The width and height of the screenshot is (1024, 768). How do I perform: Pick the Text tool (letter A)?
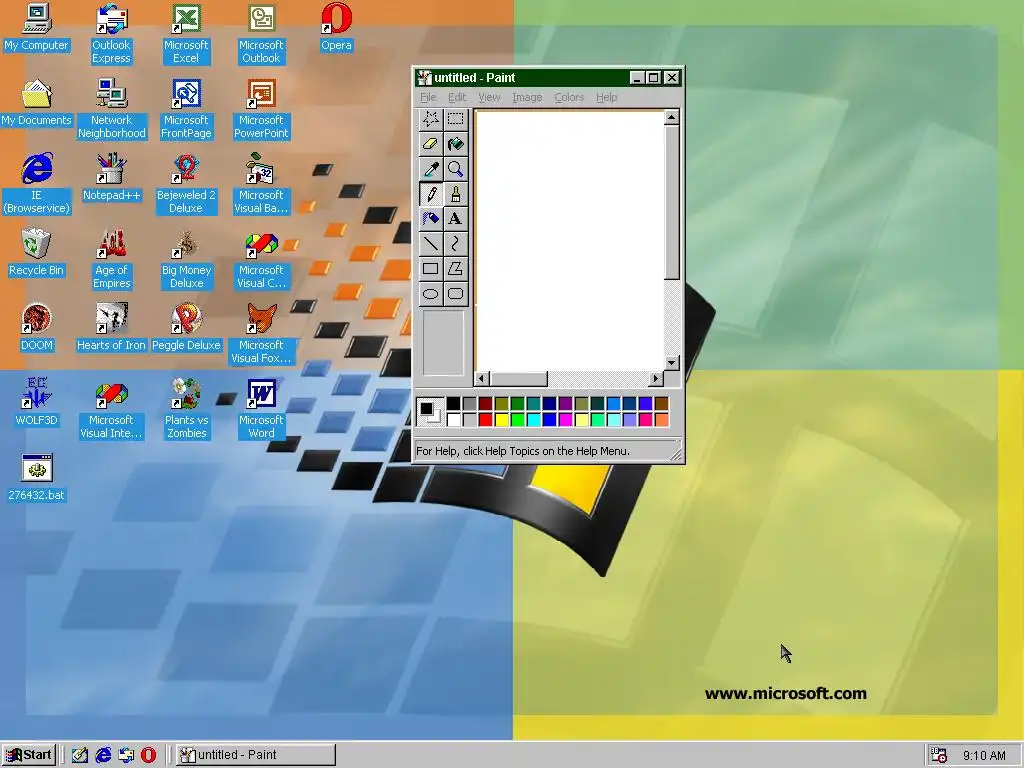coord(455,219)
